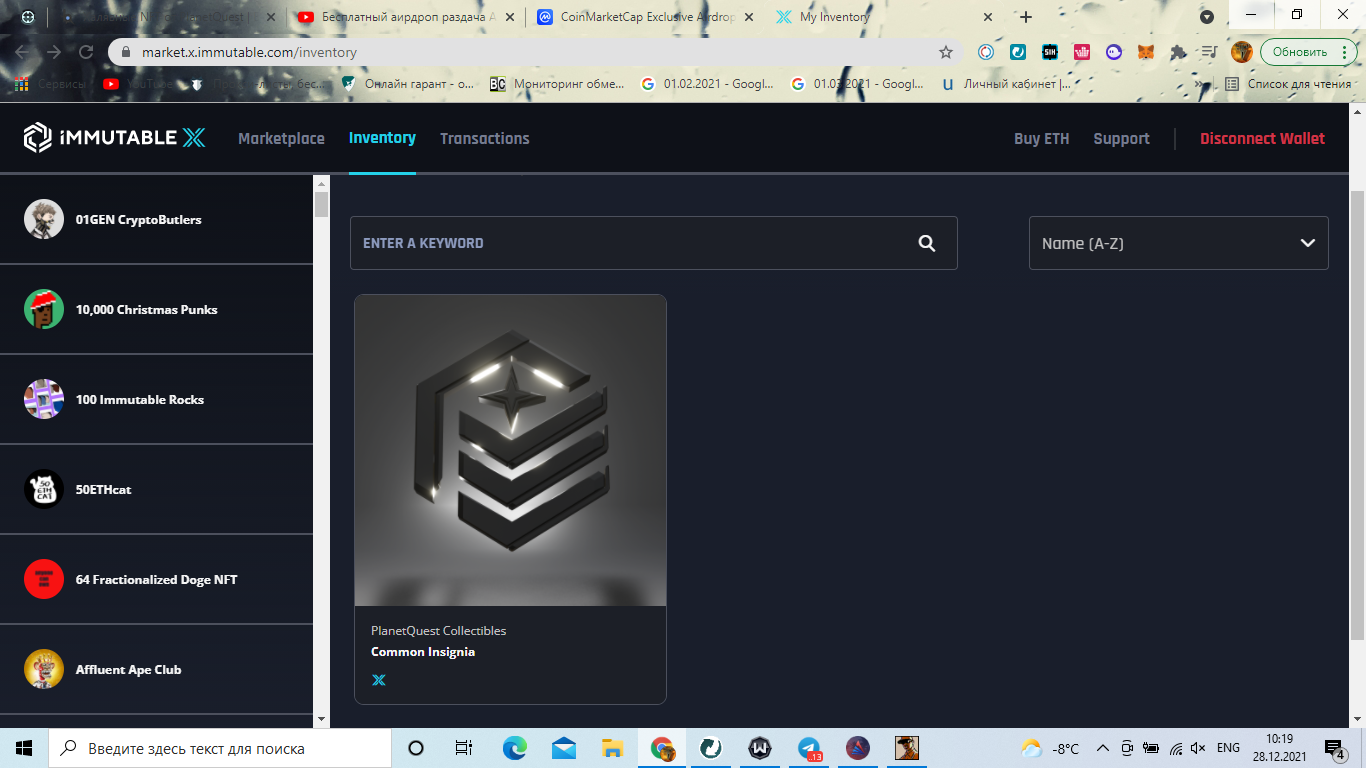This screenshot has width=1366, height=768.
Task: Open the Мониторинг обме... bookmark
Action: pyautogui.click(x=557, y=84)
